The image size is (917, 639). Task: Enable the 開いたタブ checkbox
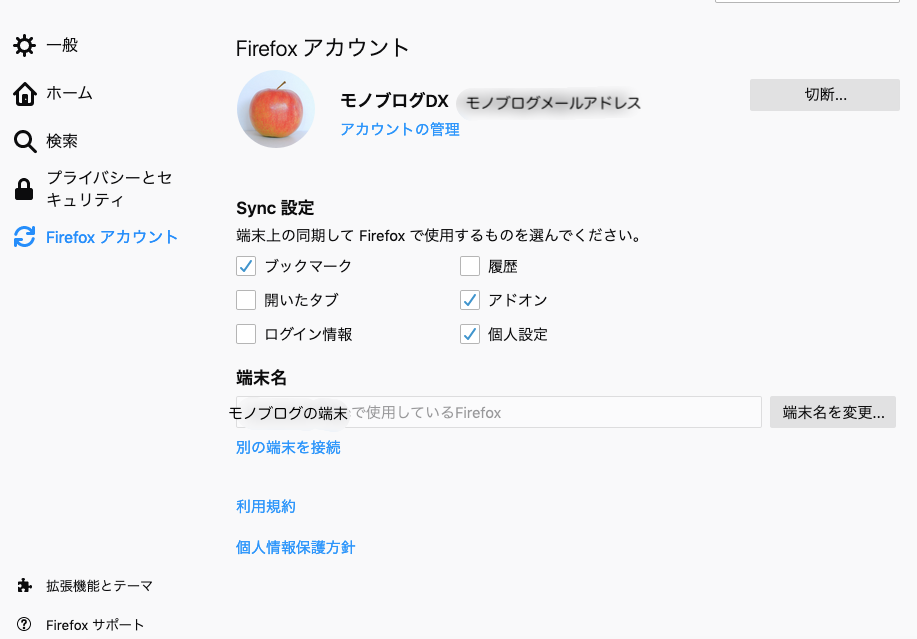coord(246,300)
